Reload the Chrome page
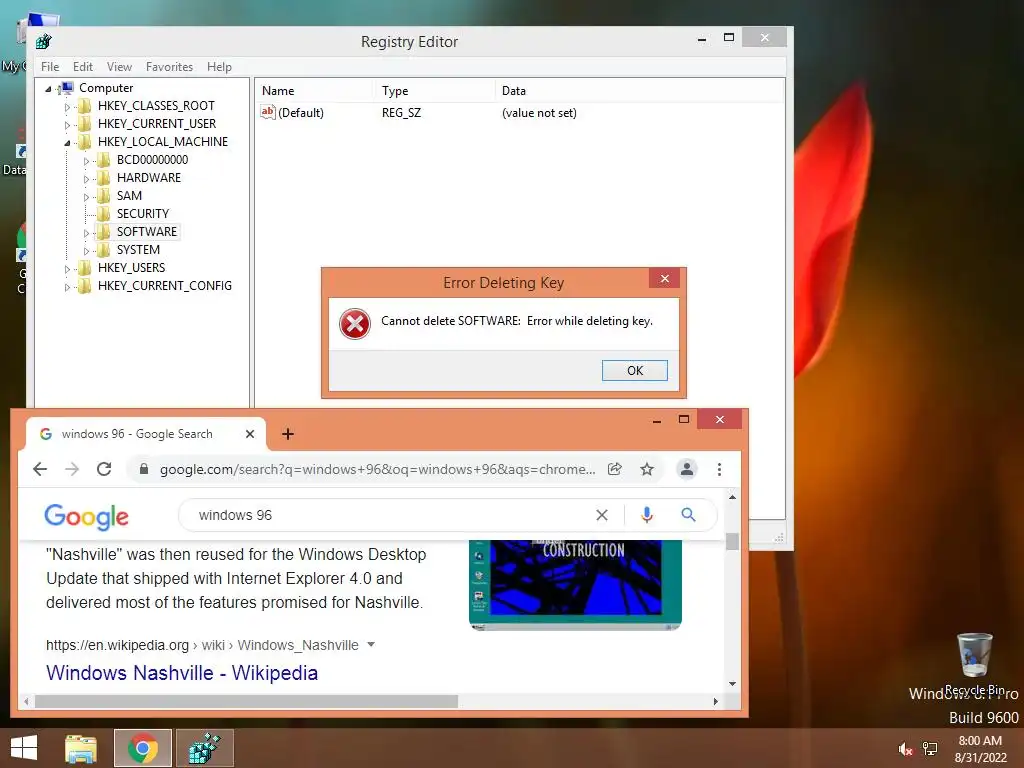The height and width of the screenshot is (768, 1024). (x=104, y=469)
